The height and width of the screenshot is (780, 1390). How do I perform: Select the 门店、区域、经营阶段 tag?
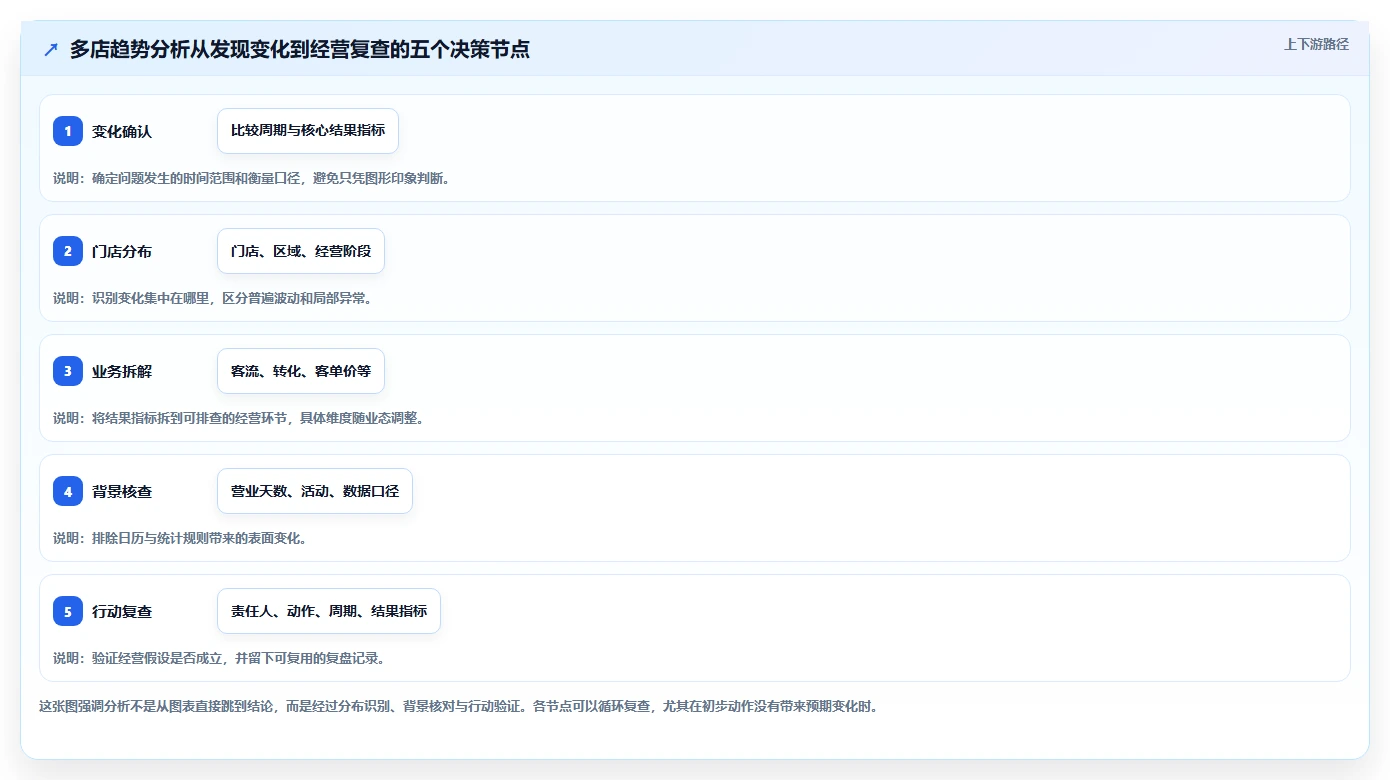301,251
